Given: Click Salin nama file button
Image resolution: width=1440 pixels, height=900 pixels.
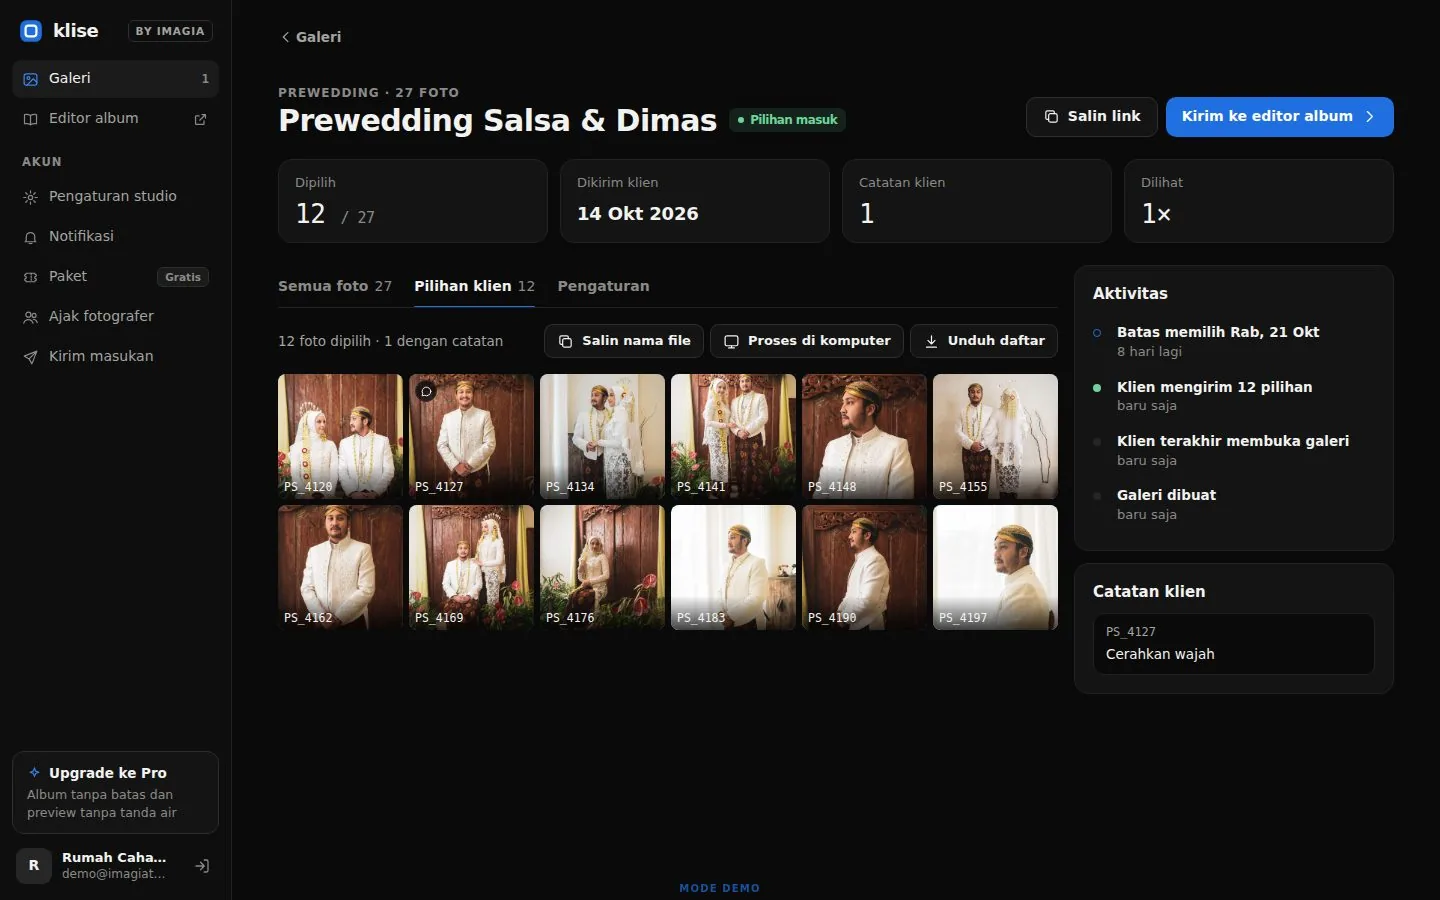Looking at the screenshot, I should point(624,341).
